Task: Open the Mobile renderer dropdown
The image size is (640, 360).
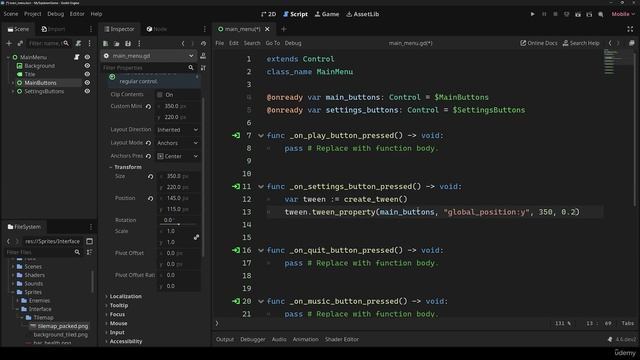Action: pyautogui.click(x=623, y=14)
